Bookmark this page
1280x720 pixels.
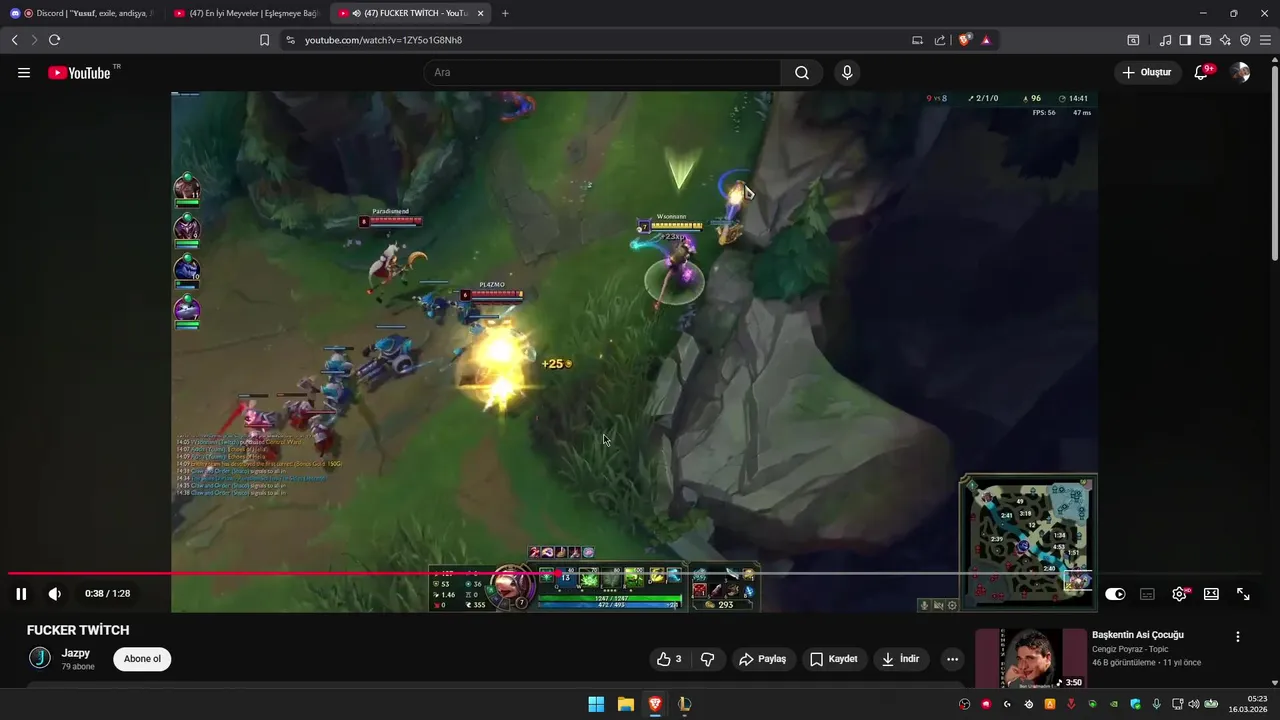point(264,40)
